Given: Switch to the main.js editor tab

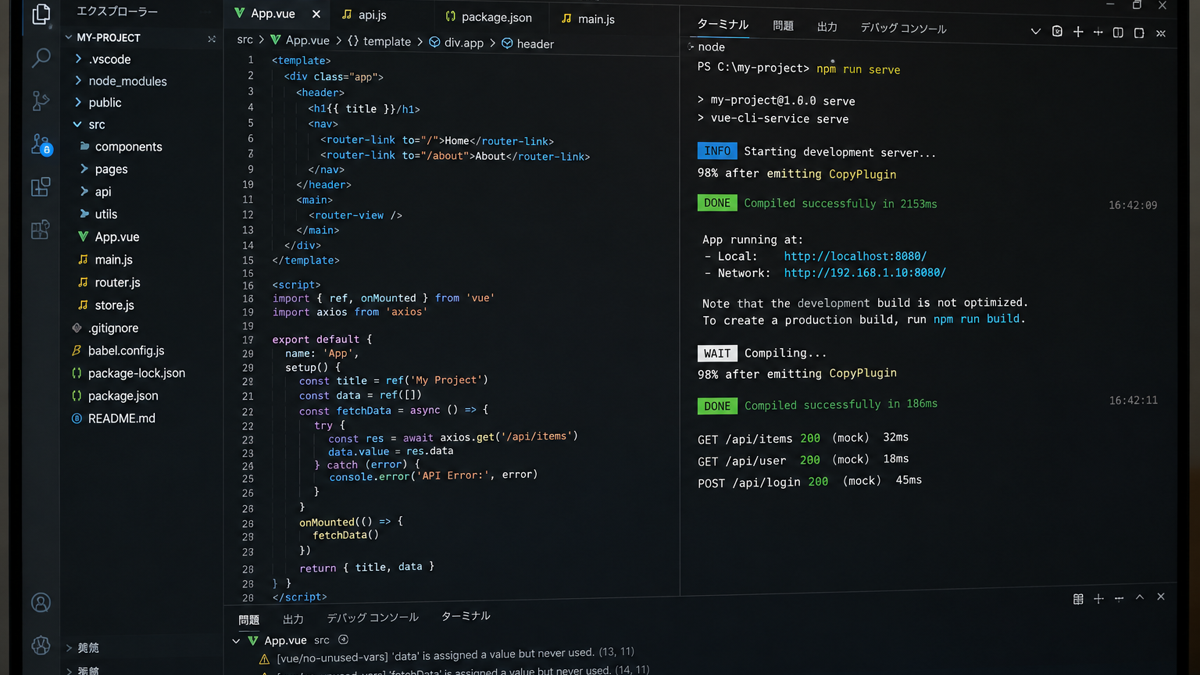Looking at the screenshot, I should pyautogui.click(x=588, y=18).
